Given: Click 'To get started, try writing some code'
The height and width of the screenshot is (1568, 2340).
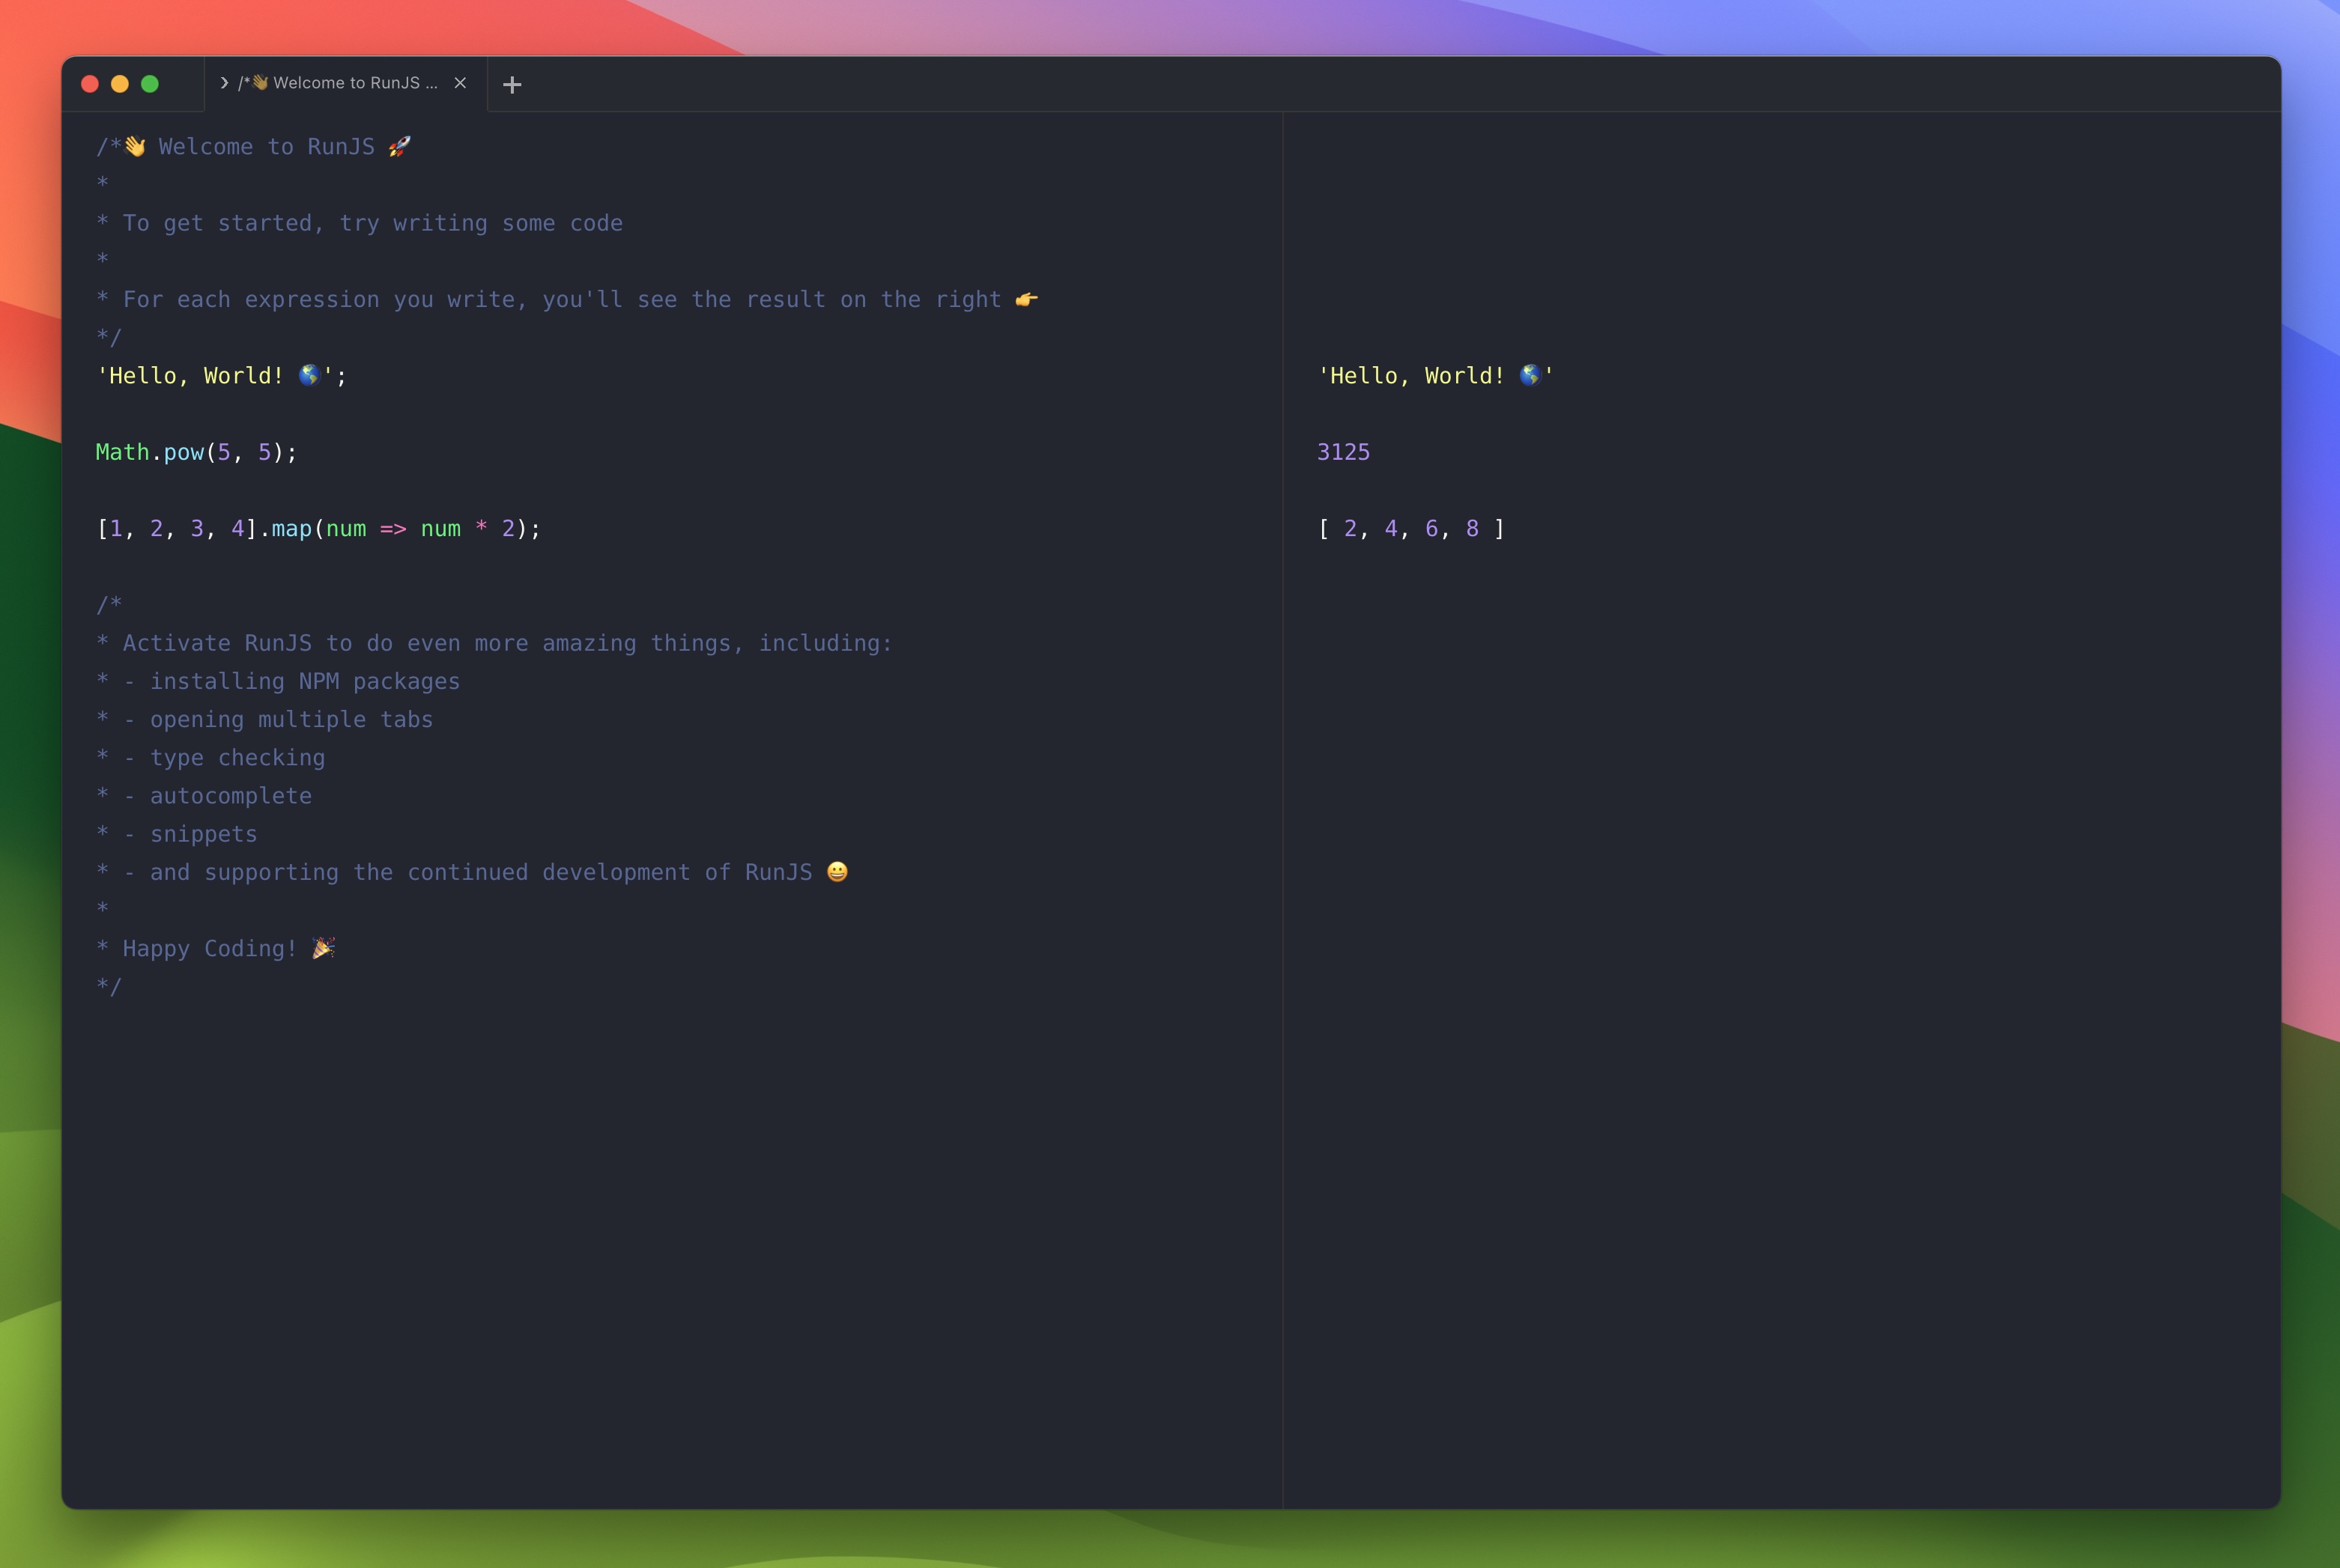Looking at the screenshot, I should click(359, 223).
